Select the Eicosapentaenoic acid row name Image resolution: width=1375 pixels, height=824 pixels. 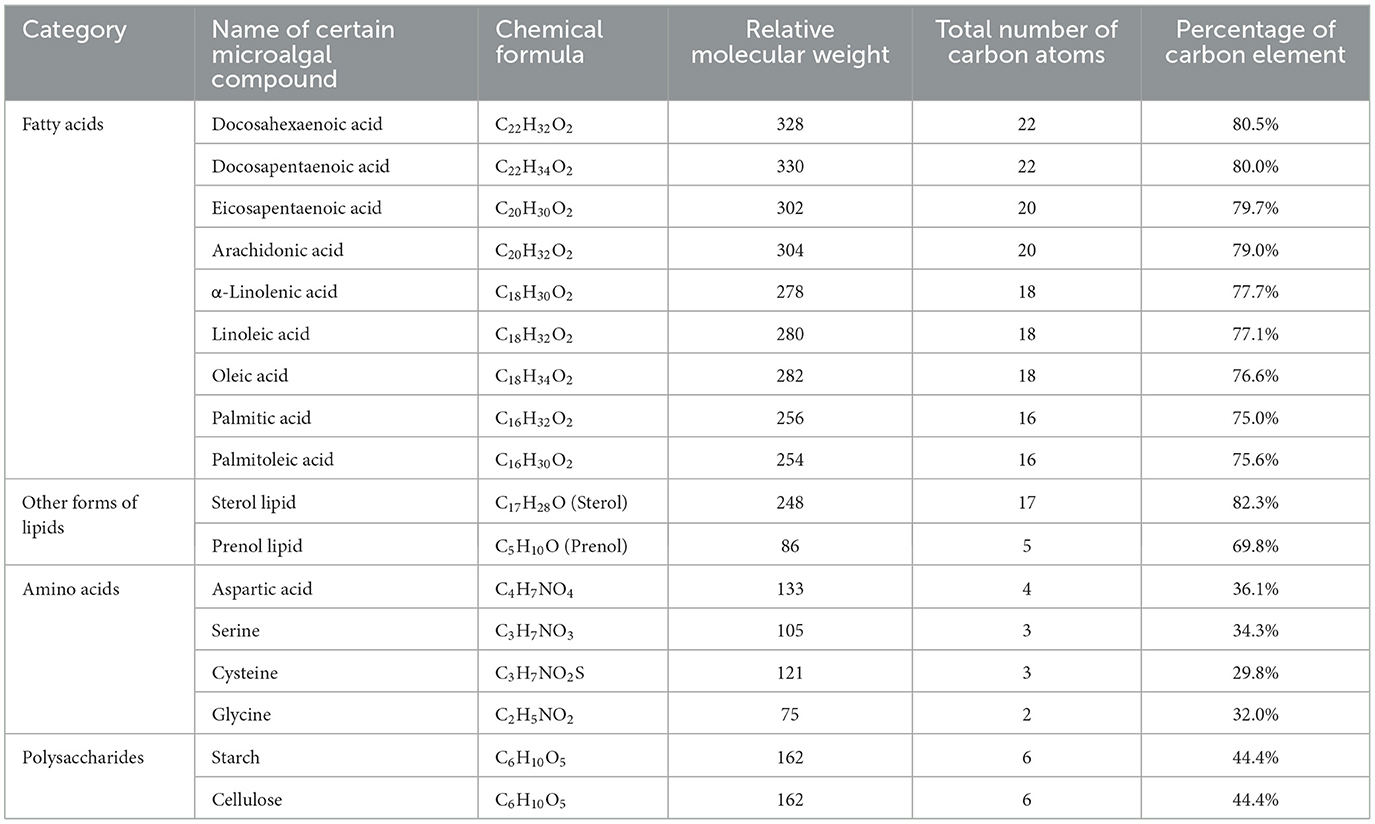pyautogui.click(x=297, y=208)
